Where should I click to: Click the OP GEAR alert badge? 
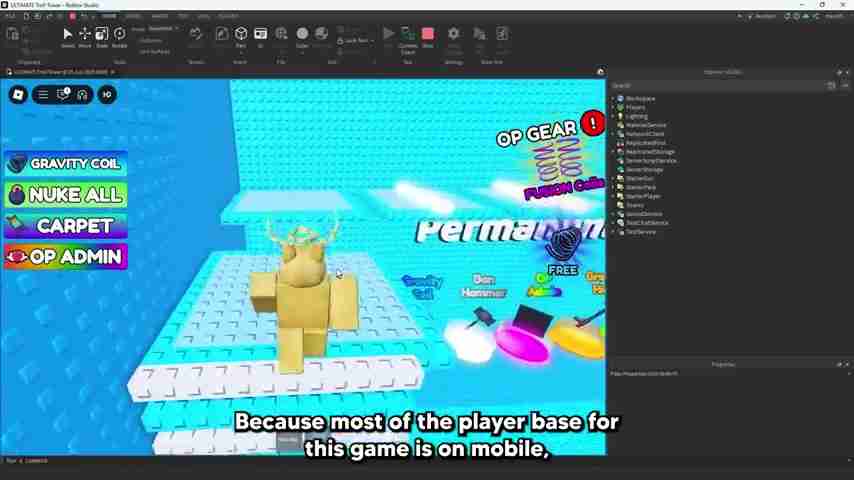click(593, 123)
